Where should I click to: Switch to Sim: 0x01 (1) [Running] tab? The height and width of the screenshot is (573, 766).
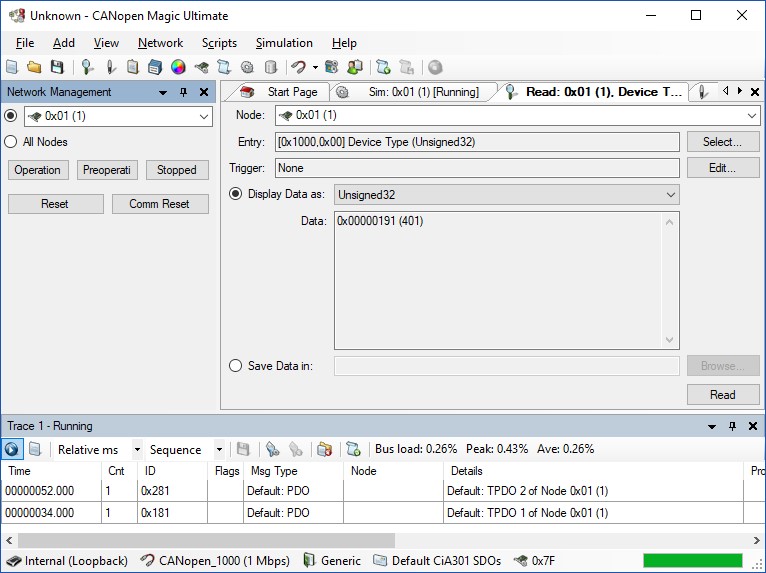[414, 92]
